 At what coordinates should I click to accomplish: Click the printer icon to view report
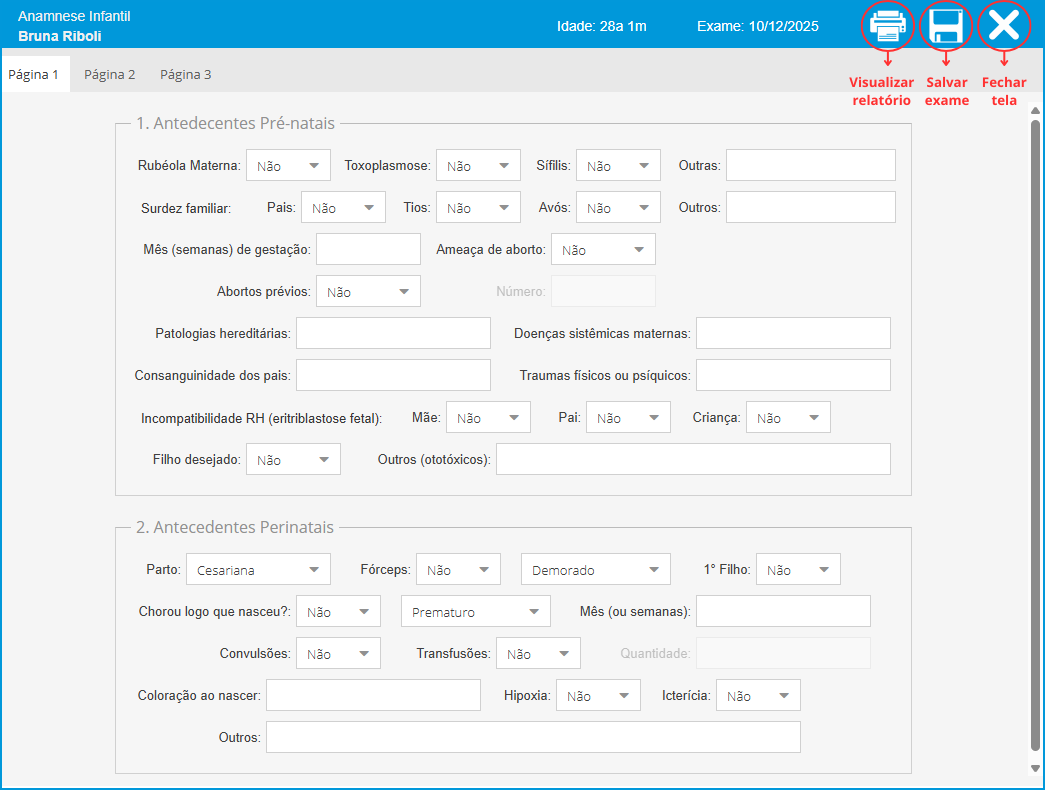[888, 26]
